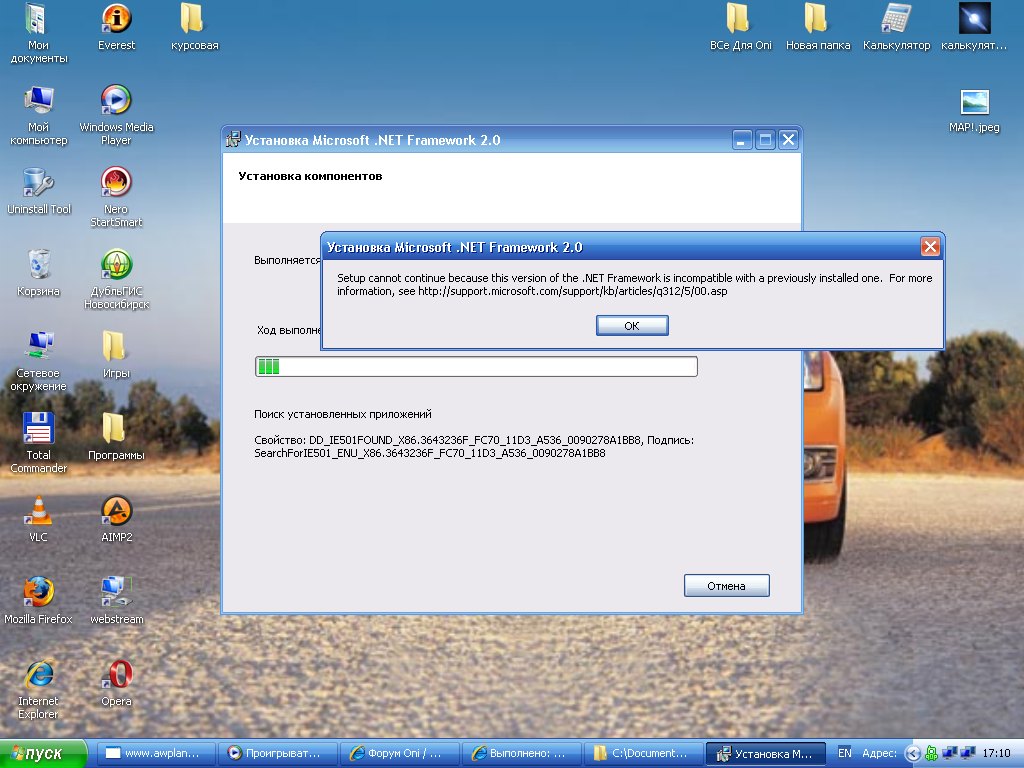This screenshot has width=1024, height=768.
Task: Launch Opera browser icon
Action: coord(116,676)
